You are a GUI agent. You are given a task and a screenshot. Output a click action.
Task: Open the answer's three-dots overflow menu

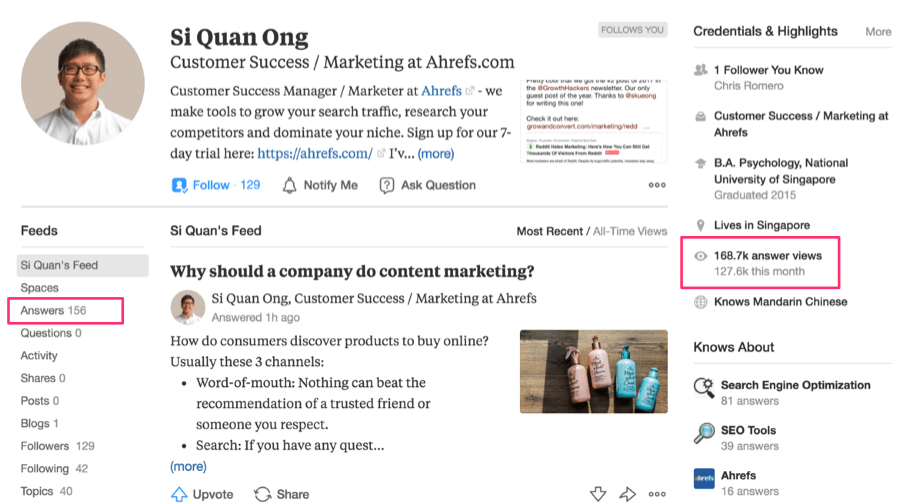657,494
